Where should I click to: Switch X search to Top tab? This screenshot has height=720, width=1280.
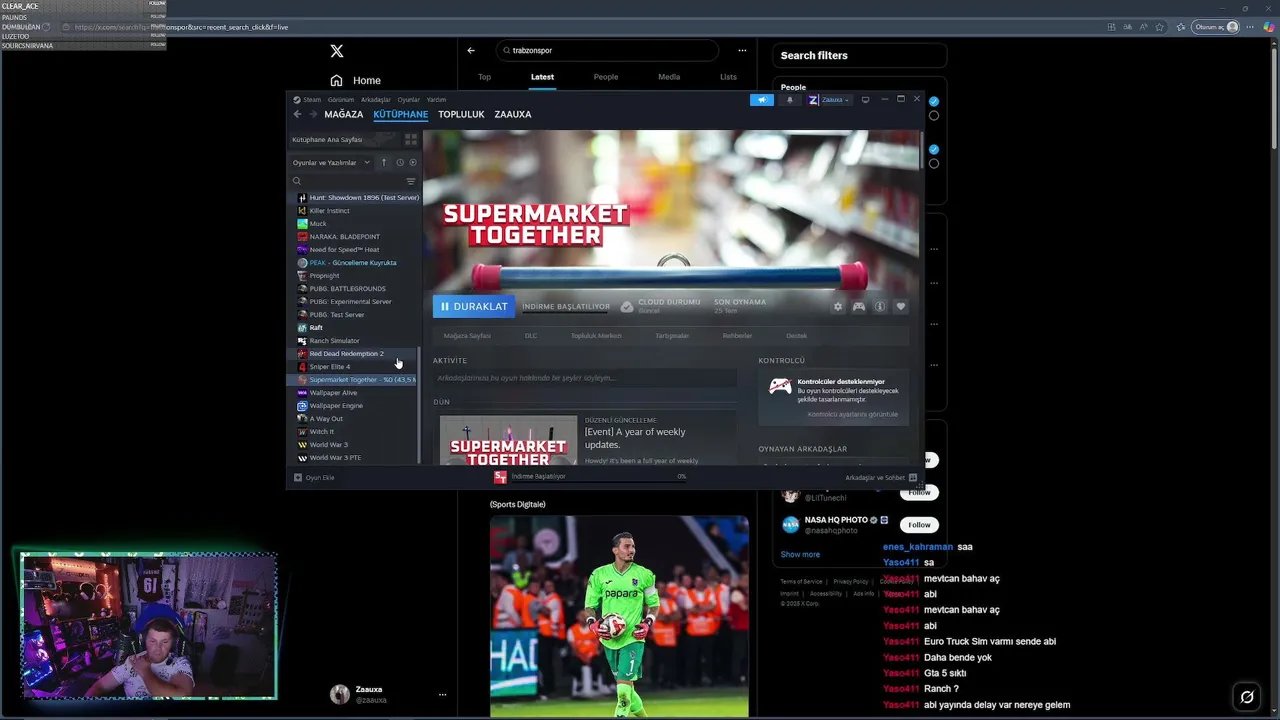(484, 77)
